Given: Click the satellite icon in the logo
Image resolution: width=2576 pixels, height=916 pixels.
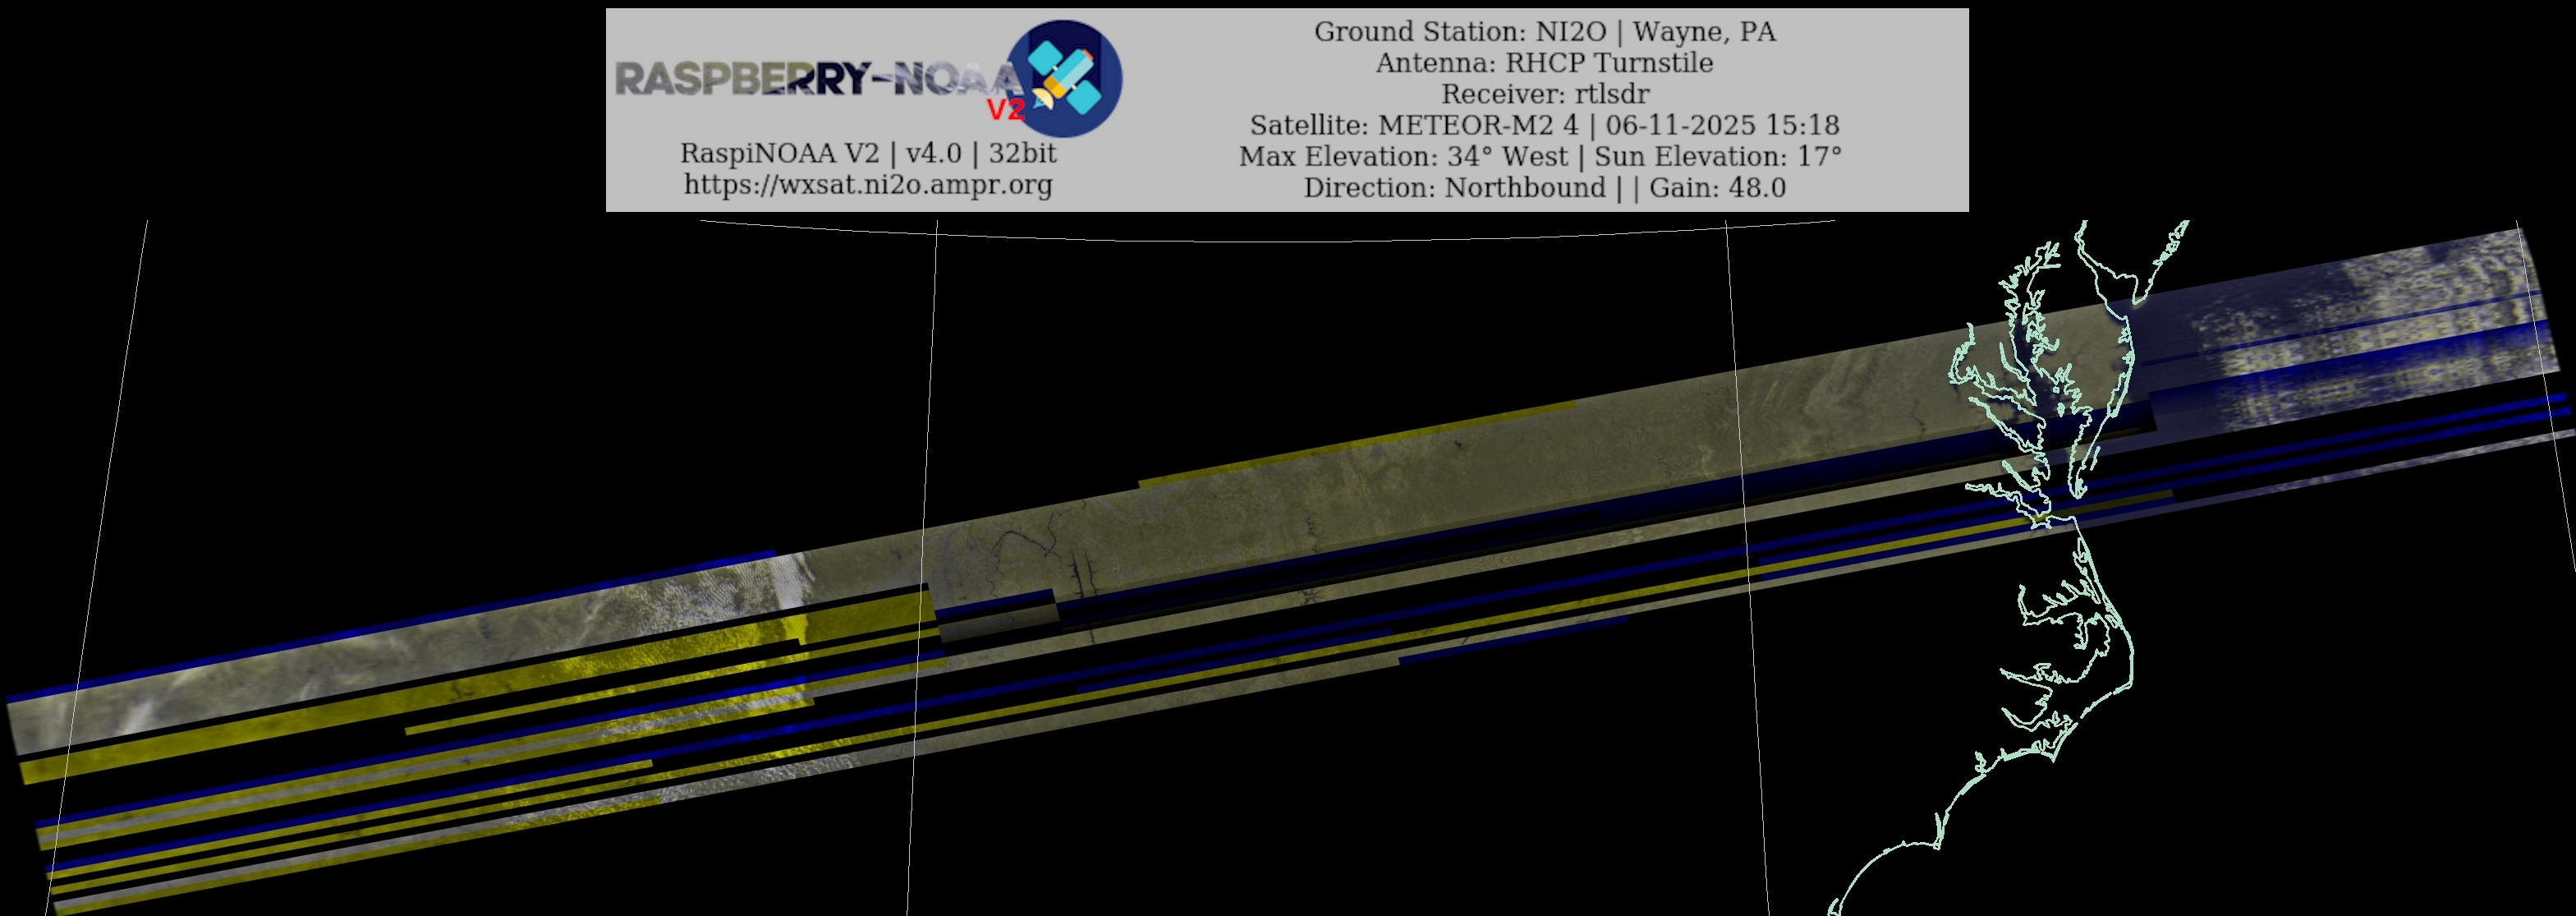Looking at the screenshot, I should click(1064, 78).
